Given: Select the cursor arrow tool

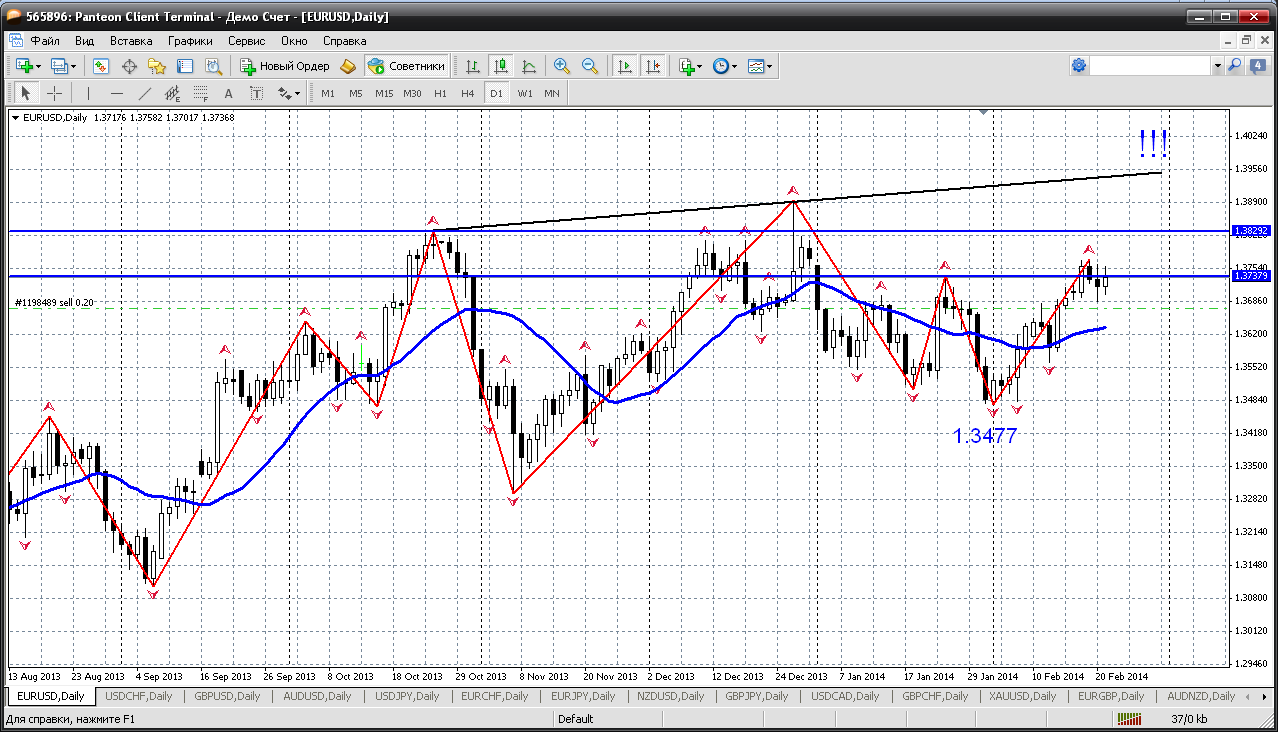Looking at the screenshot, I should coord(26,93).
